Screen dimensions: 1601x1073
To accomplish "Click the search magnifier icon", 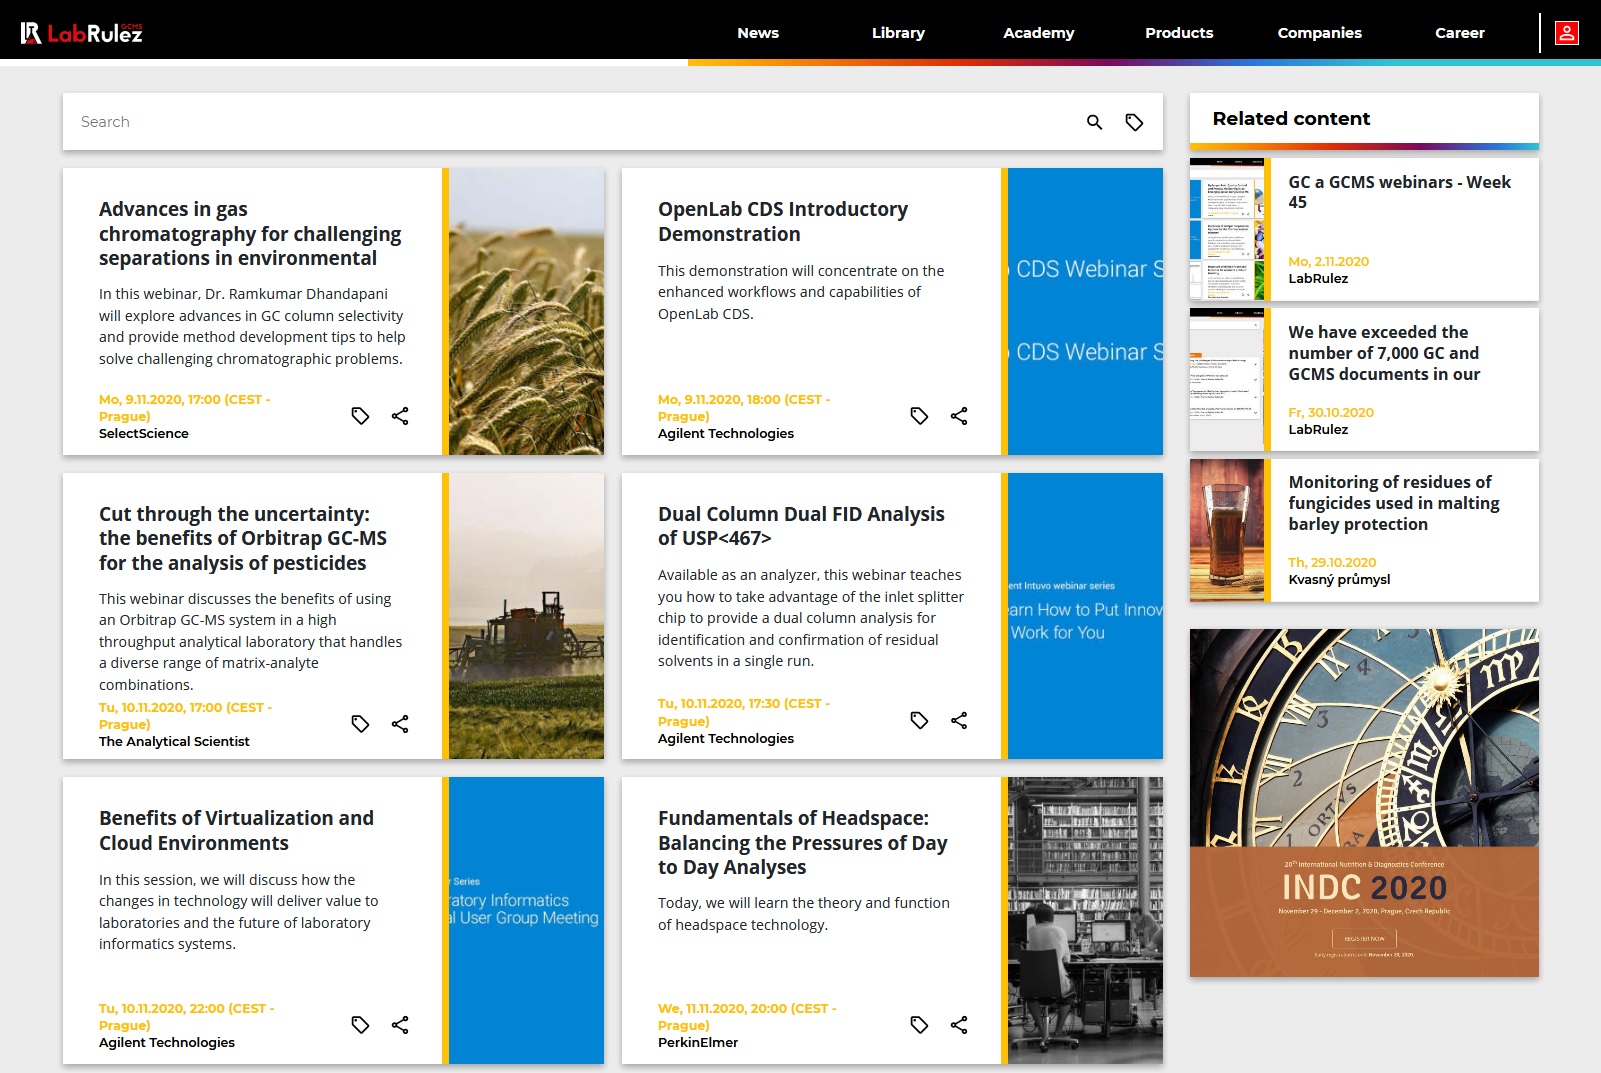I will tap(1095, 122).
